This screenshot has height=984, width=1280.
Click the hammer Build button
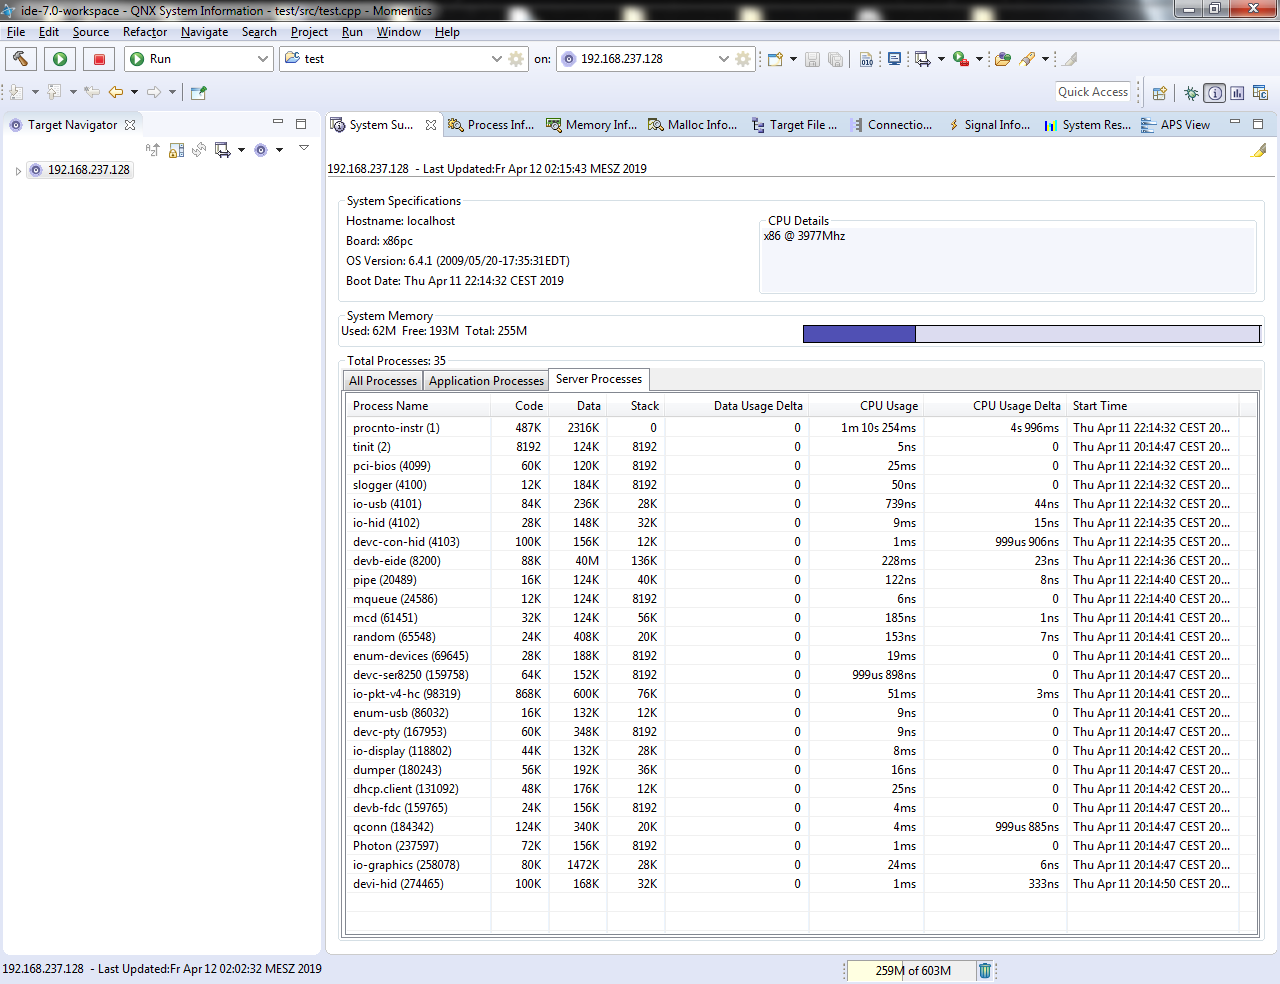(21, 59)
